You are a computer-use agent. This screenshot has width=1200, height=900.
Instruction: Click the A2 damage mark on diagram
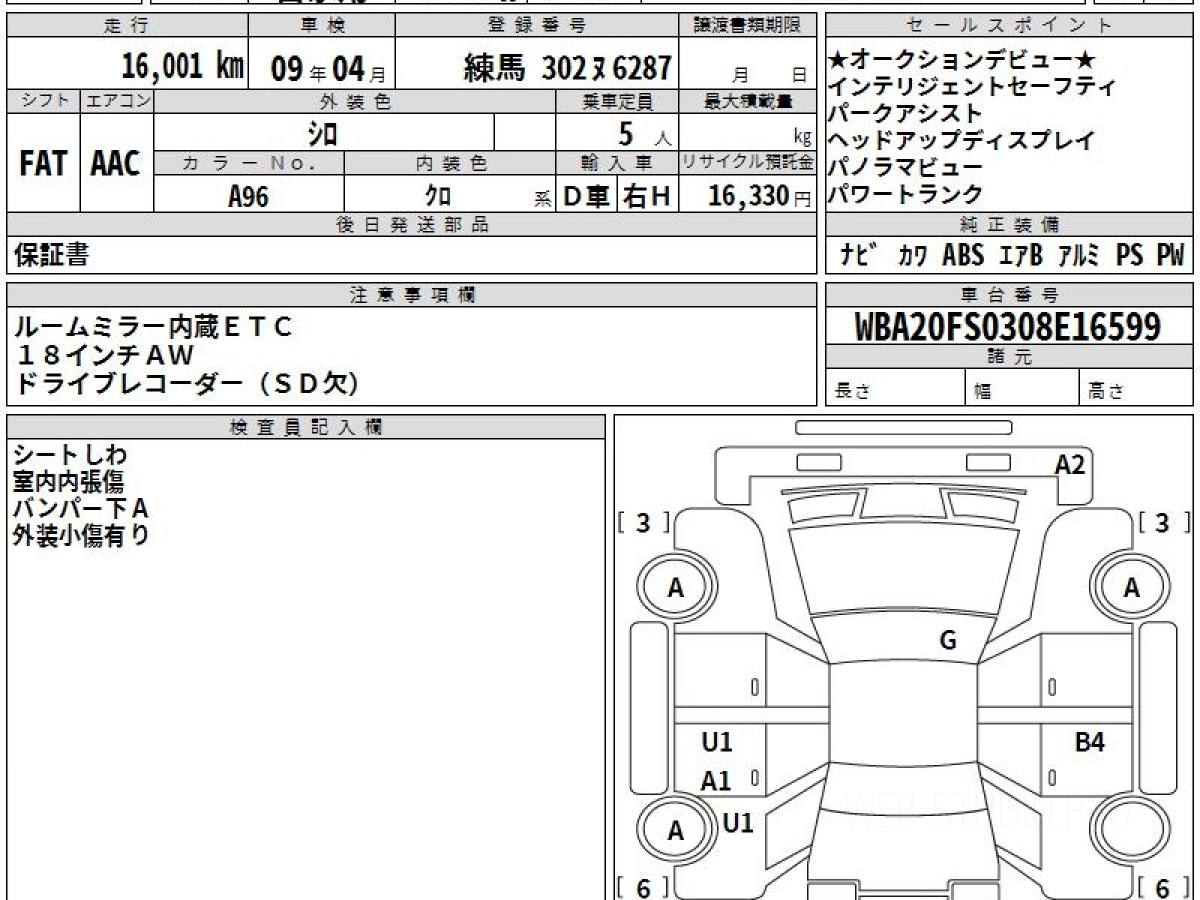tap(1070, 464)
